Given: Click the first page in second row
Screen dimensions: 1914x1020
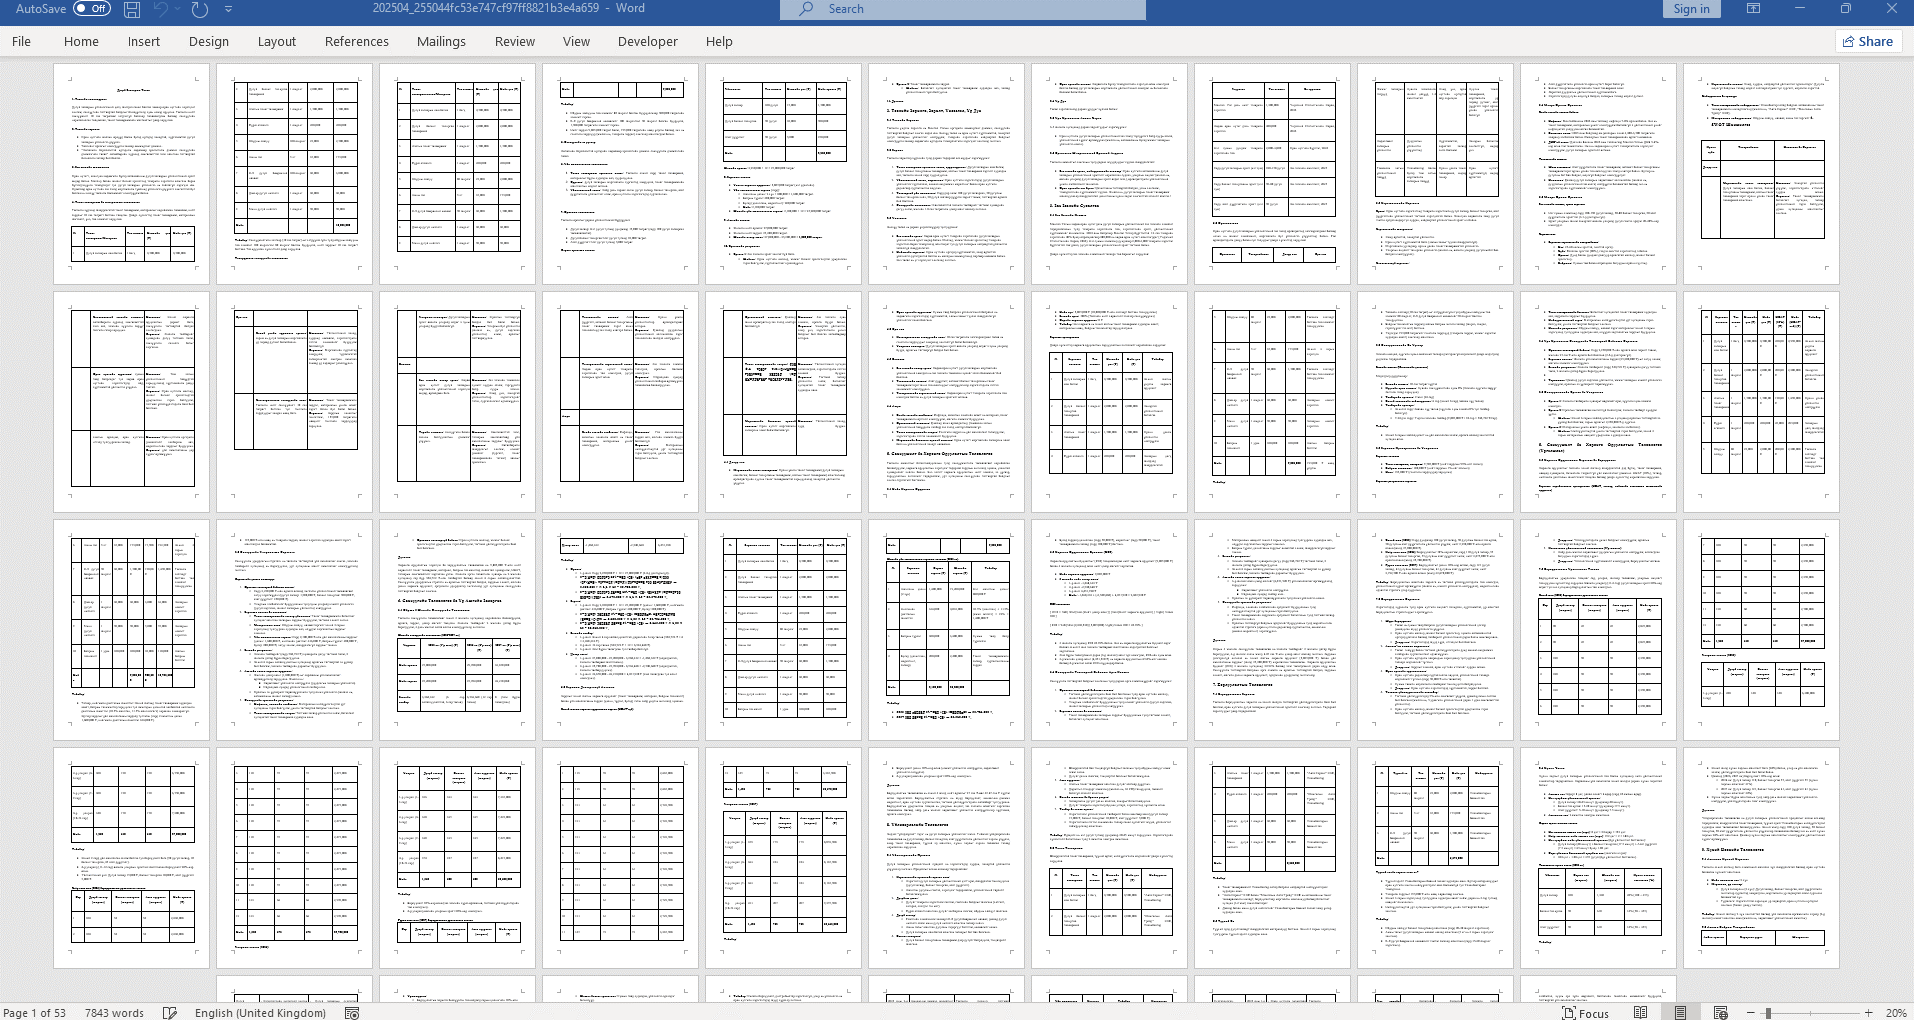Looking at the screenshot, I should [132, 402].
